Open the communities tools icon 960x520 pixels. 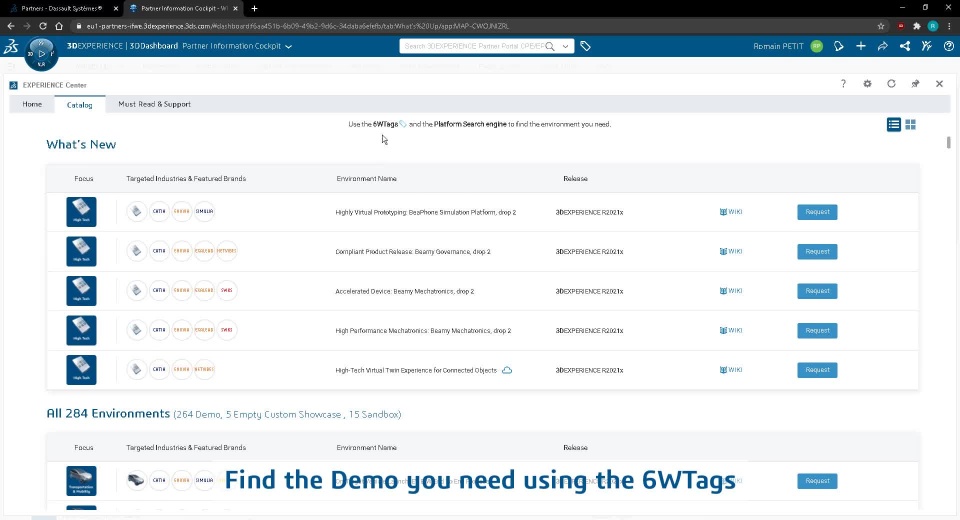(x=927, y=46)
